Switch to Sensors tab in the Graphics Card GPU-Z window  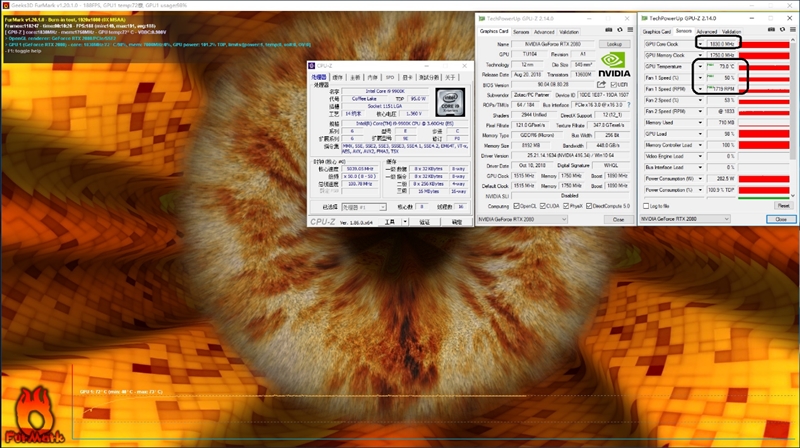[521, 32]
